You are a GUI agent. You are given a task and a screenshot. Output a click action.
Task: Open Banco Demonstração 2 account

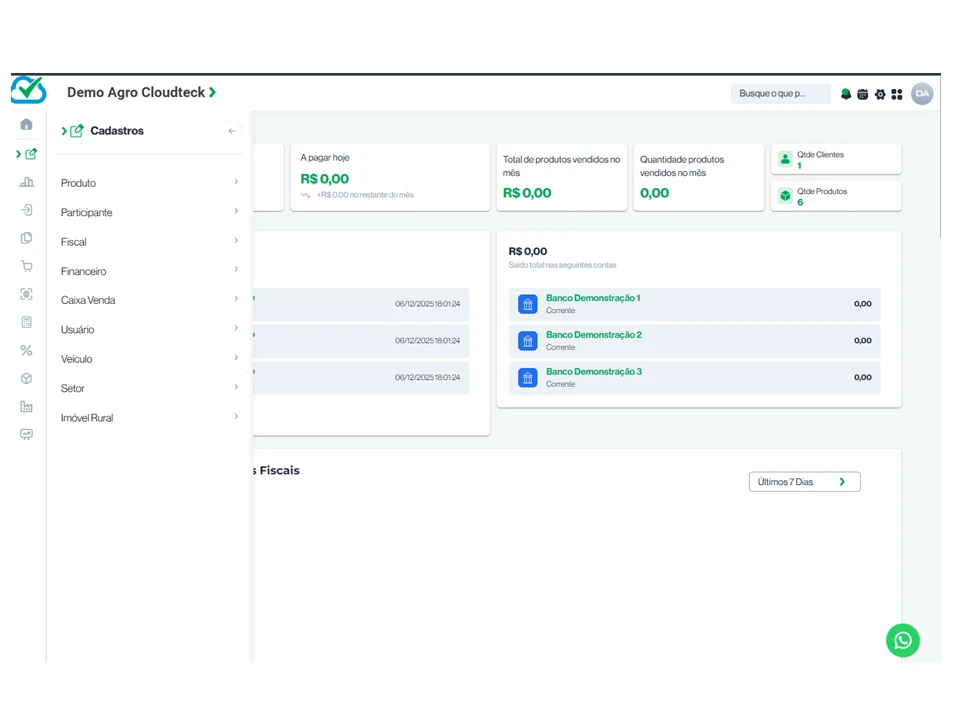tap(593, 335)
